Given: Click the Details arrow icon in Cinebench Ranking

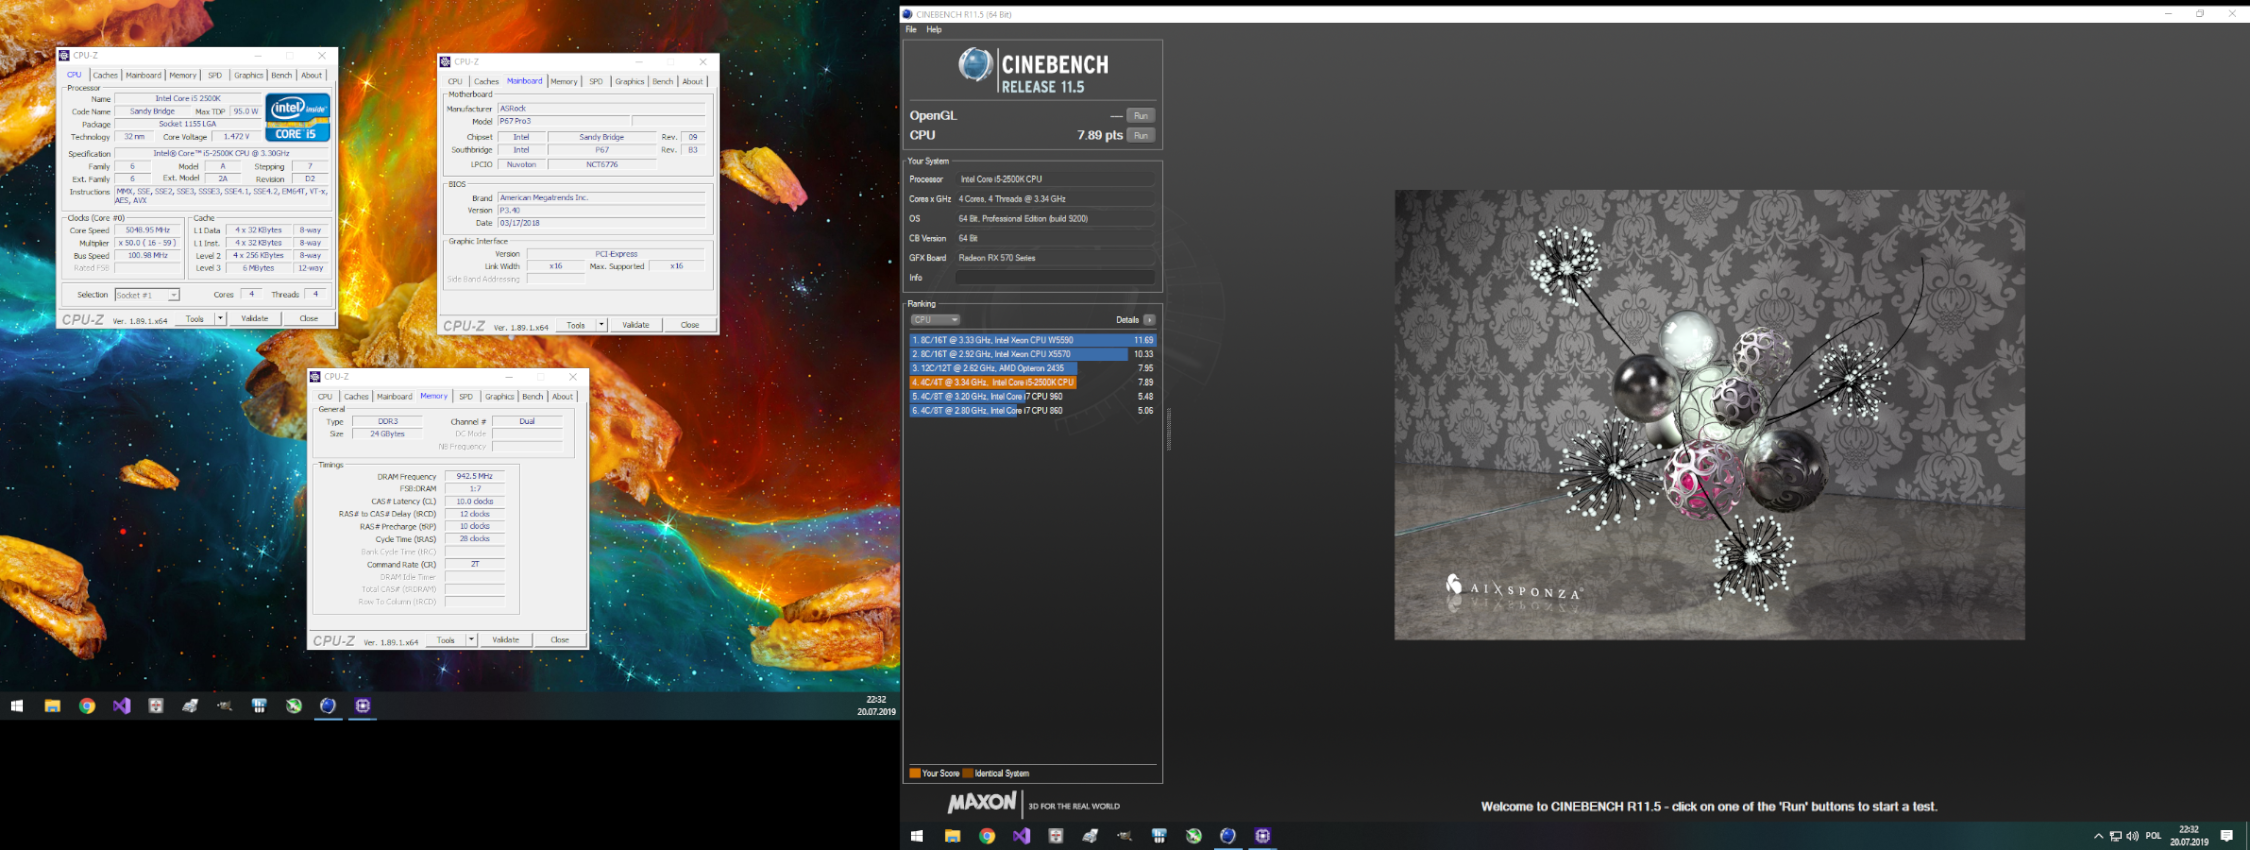Looking at the screenshot, I should [1149, 320].
